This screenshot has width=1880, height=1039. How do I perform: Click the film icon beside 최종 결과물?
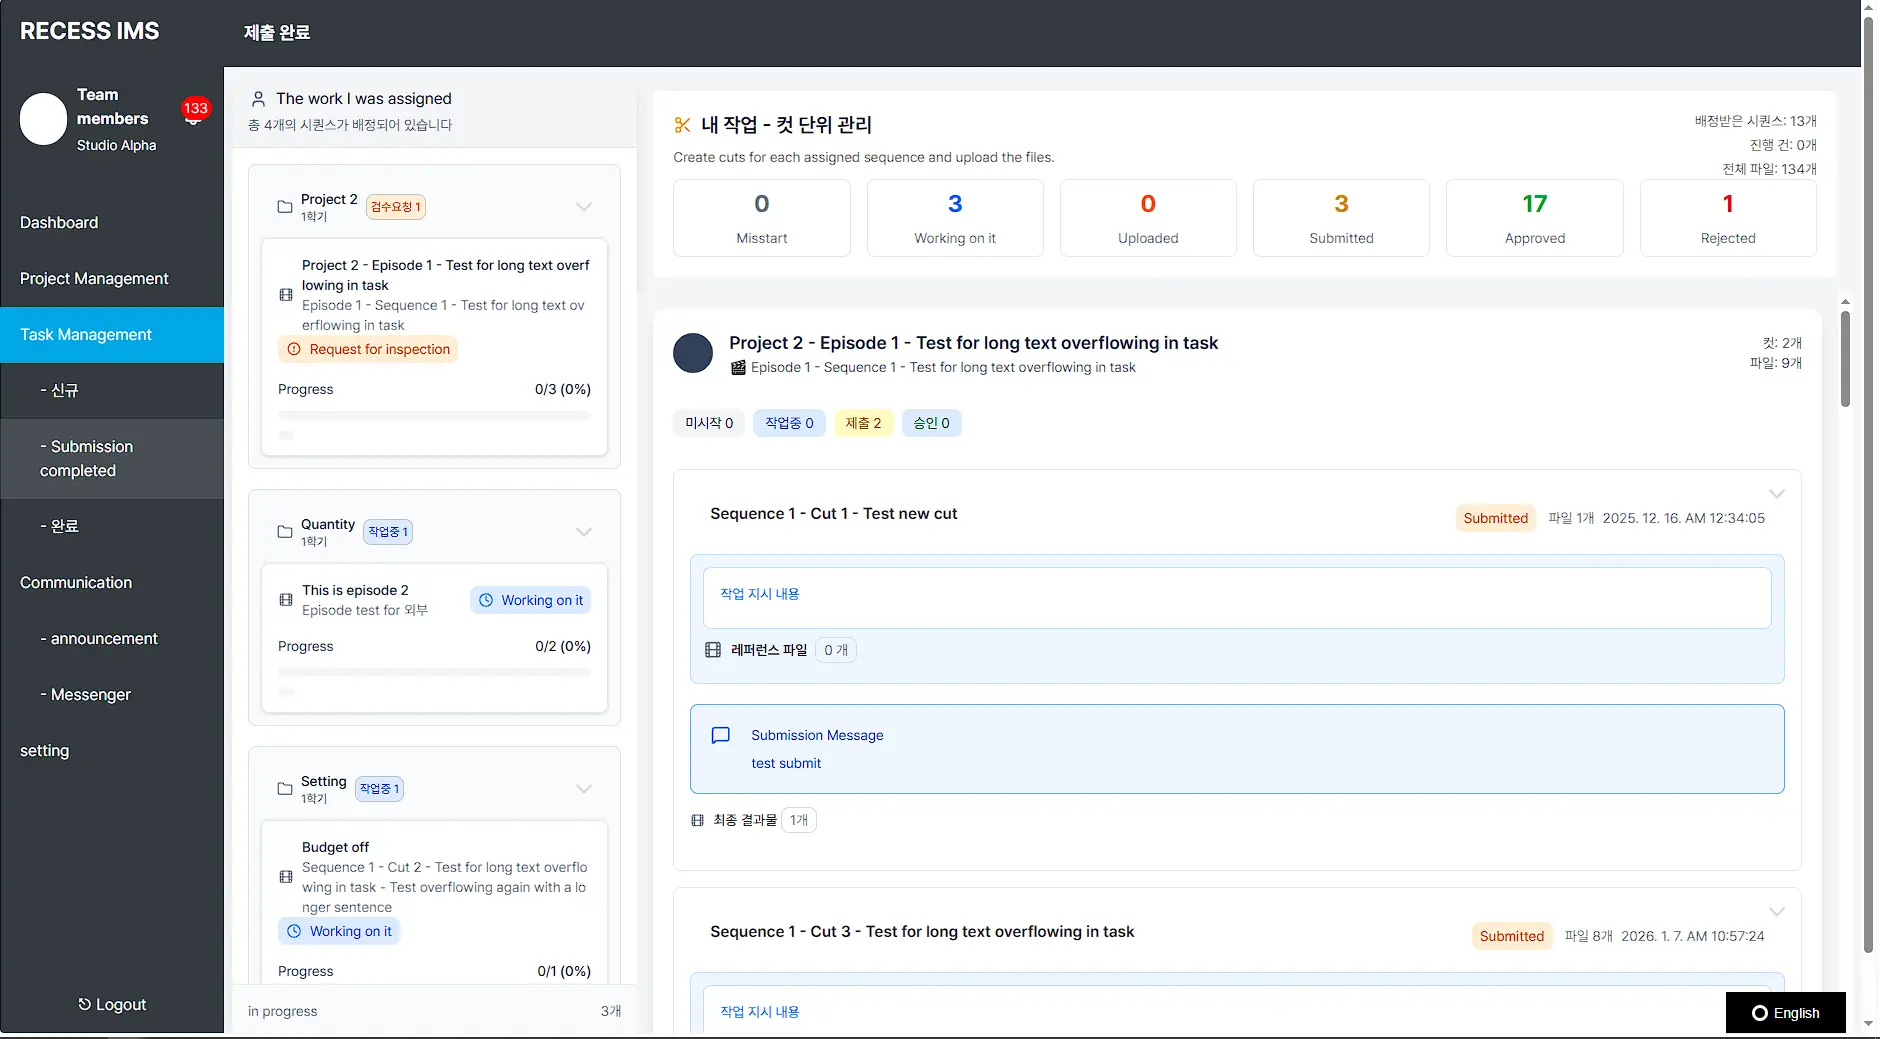pyautogui.click(x=697, y=820)
